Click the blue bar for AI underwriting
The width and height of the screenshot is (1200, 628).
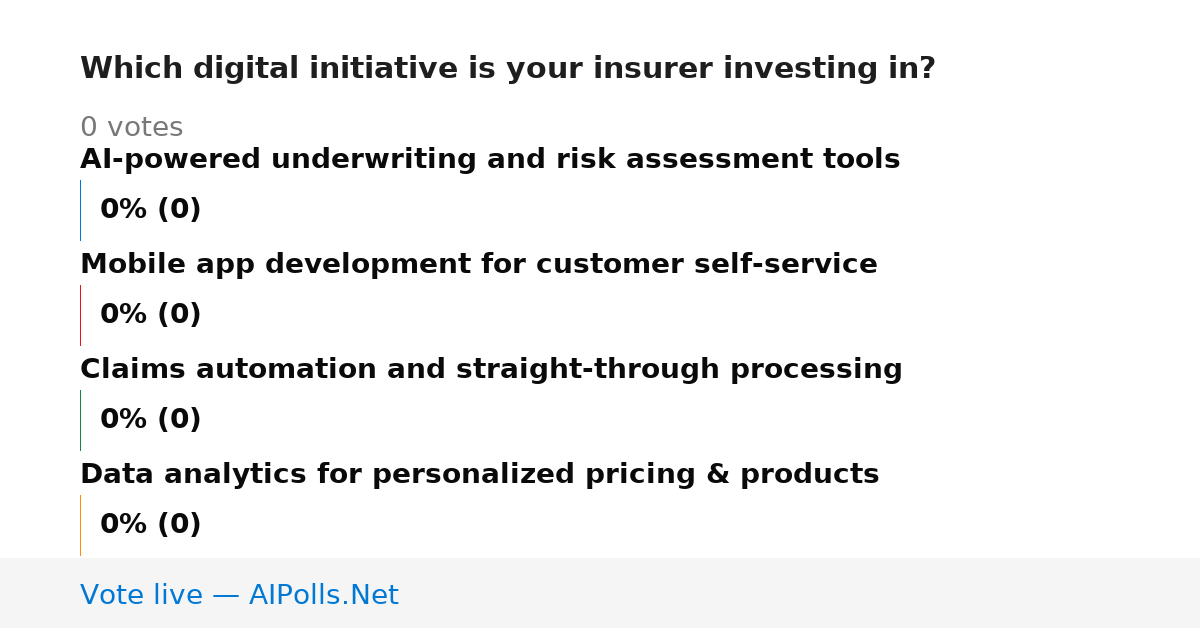tap(80, 210)
